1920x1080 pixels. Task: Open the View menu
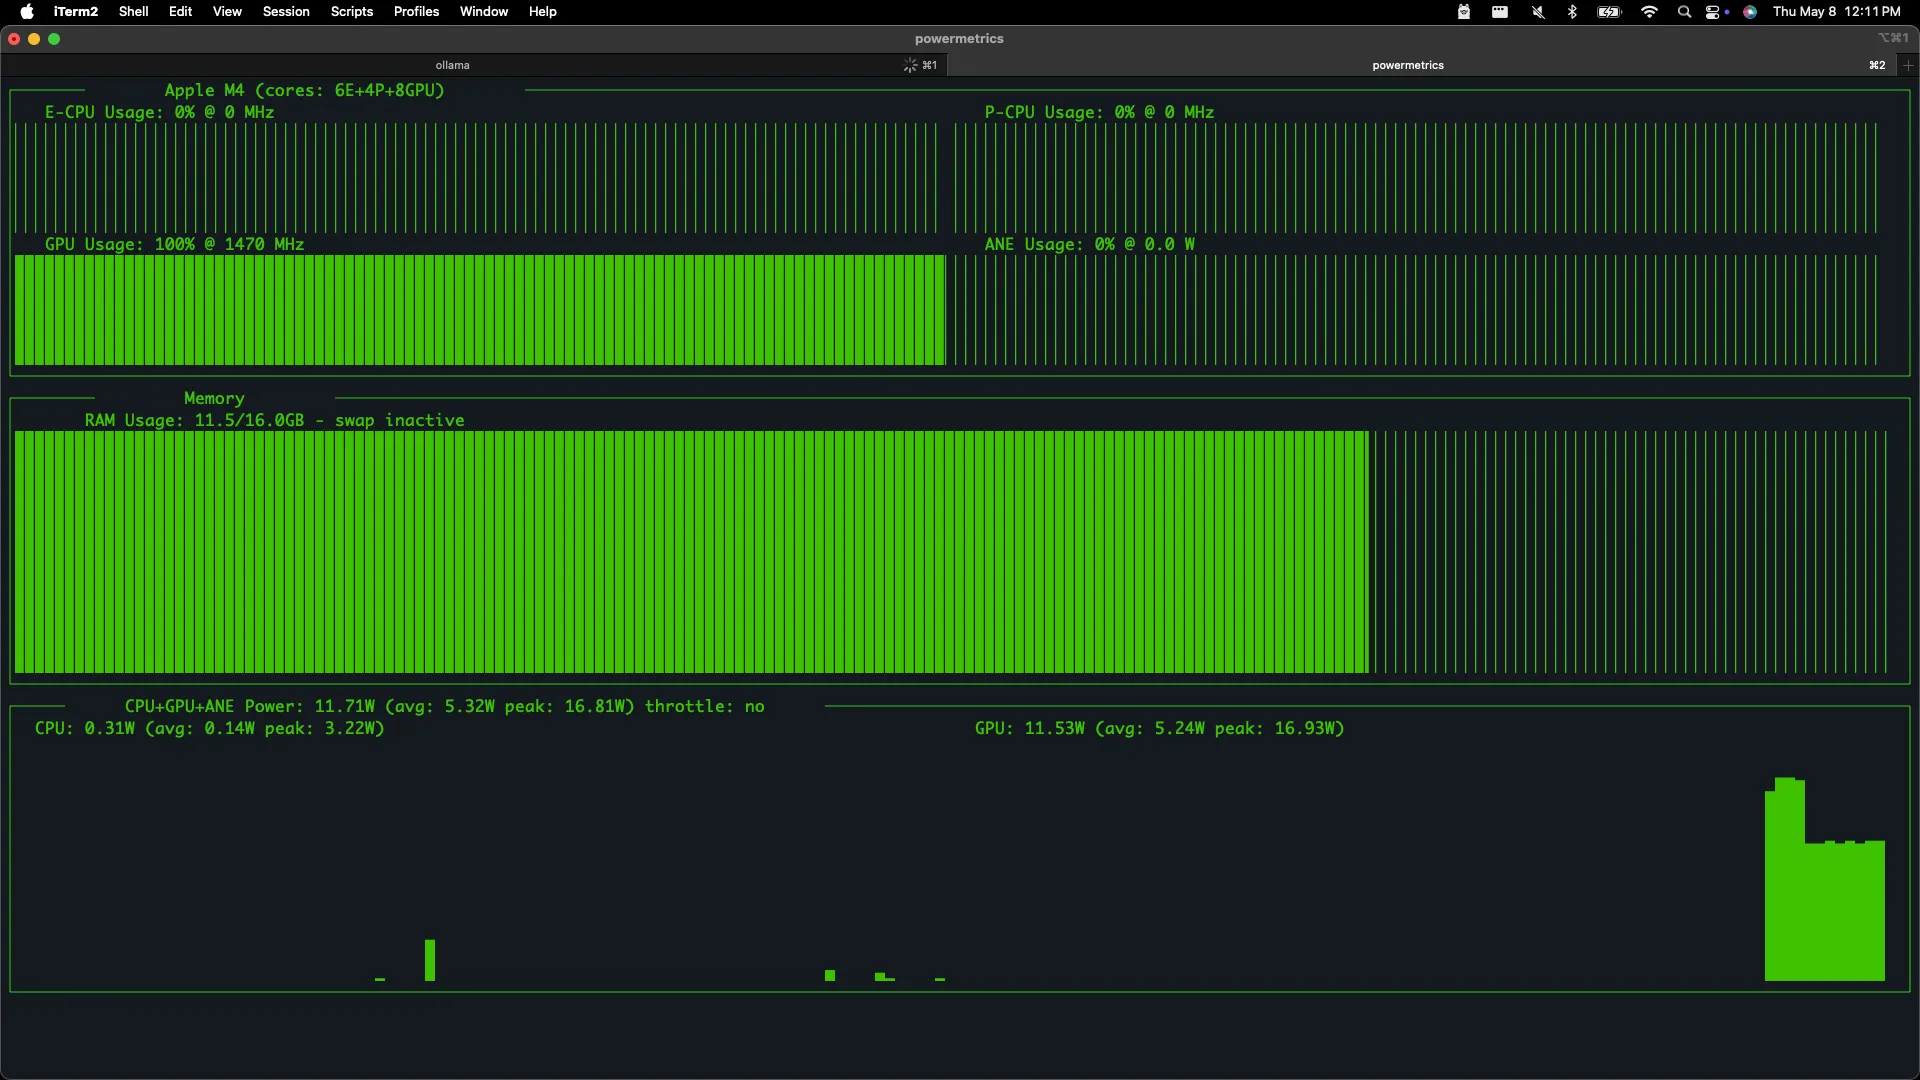pyautogui.click(x=227, y=12)
